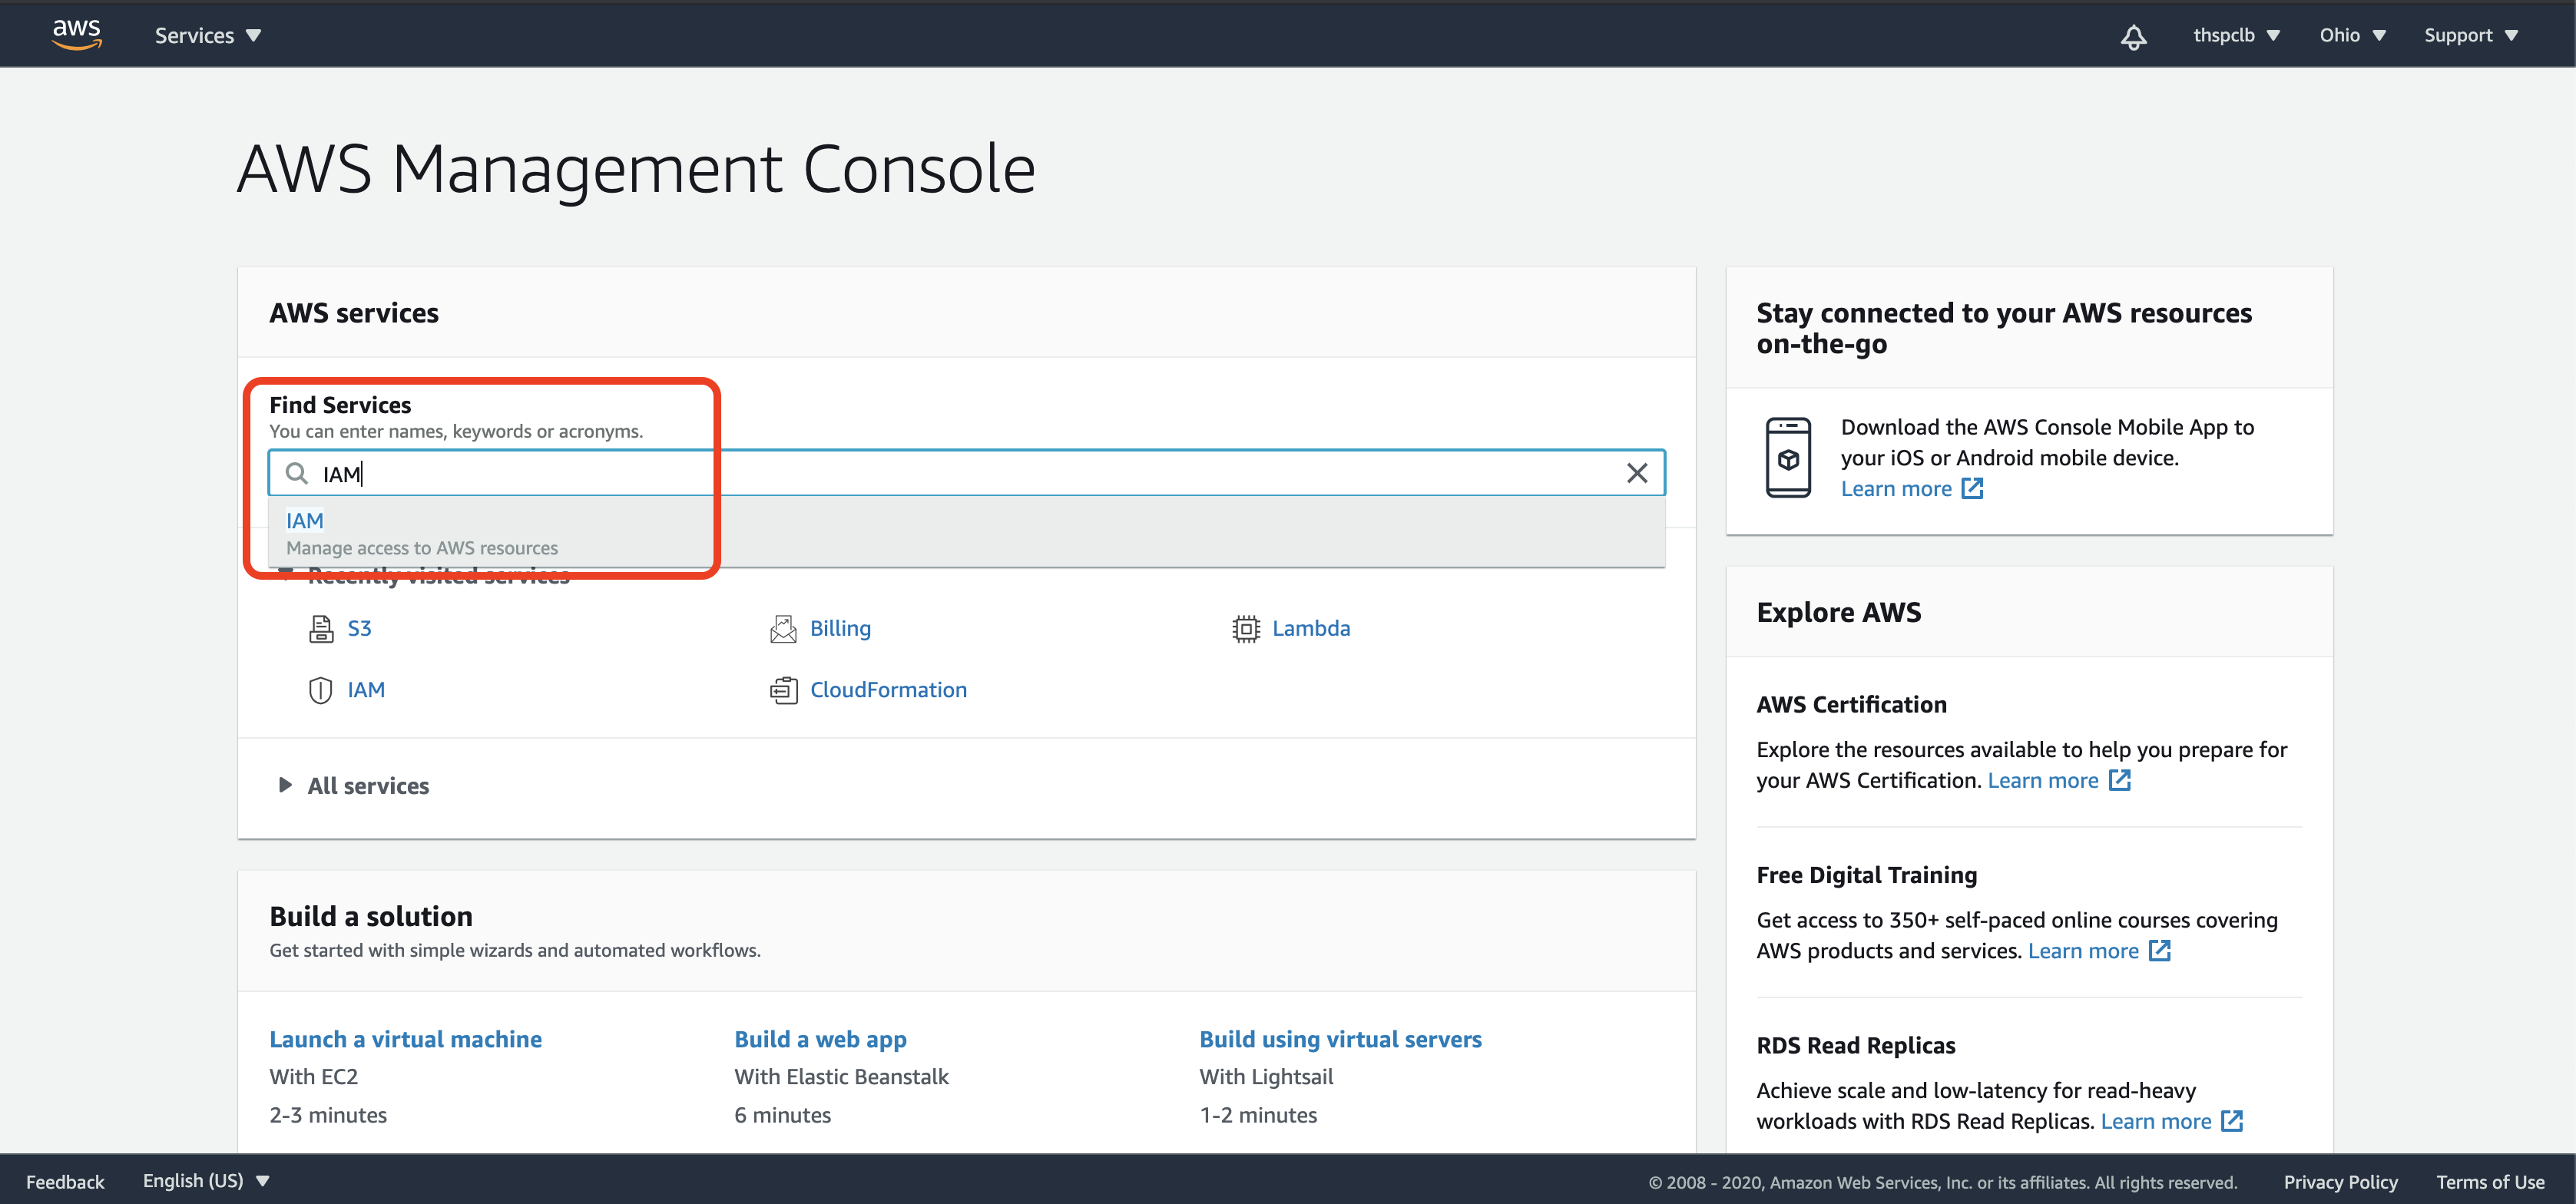The height and width of the screenshot is (1204, 2576).
Task: Click Learn more for Free Digital Training
Action: pyautogui.click(x=2083, y=951)
